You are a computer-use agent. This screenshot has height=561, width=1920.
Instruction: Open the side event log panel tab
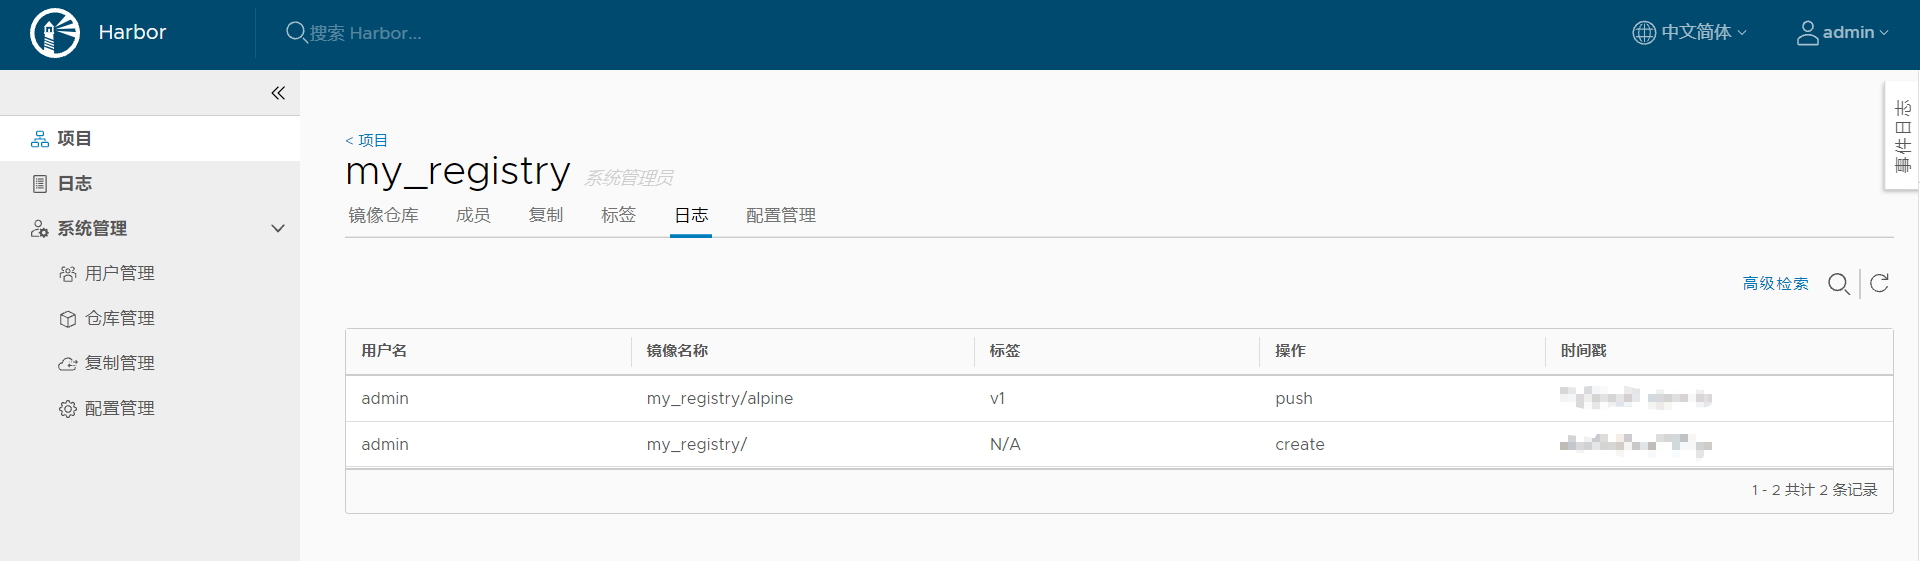(1902, 136)
